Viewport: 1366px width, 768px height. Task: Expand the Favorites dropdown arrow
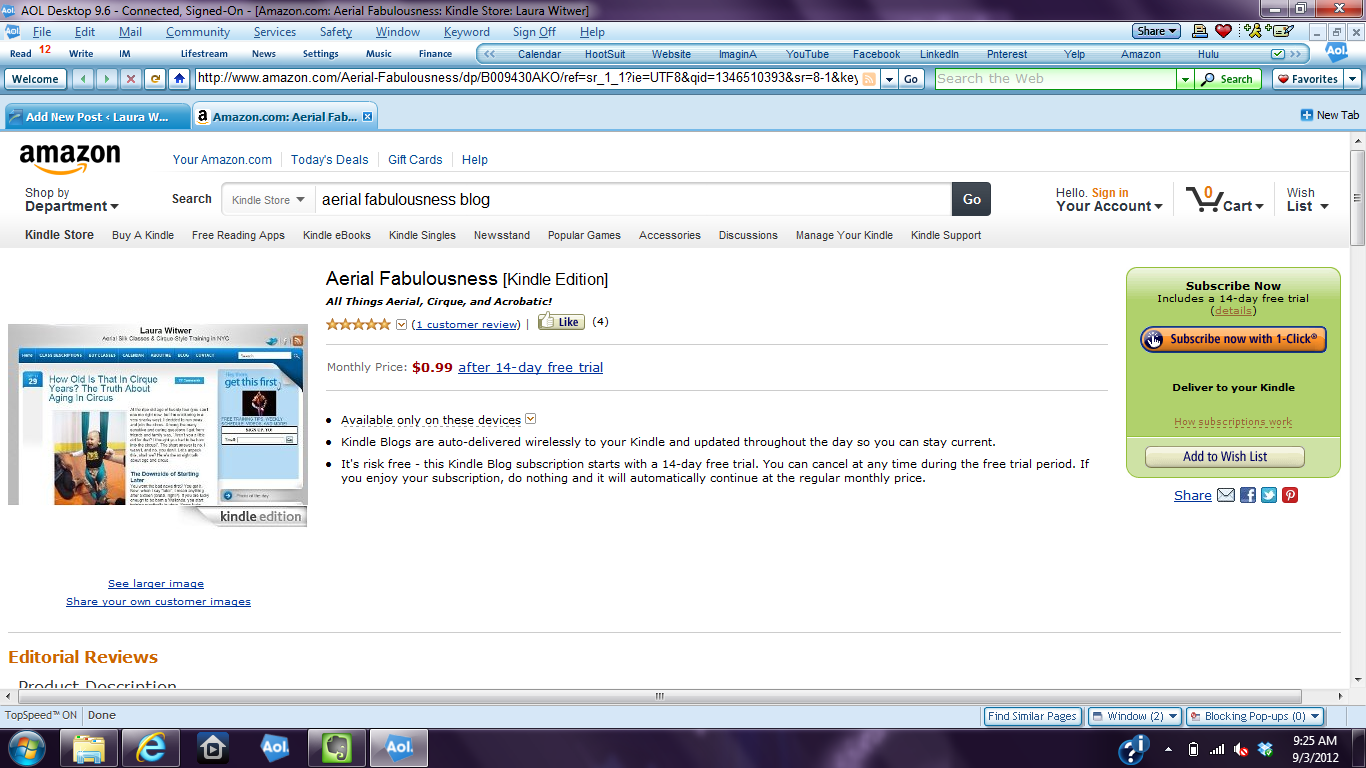1353,79
